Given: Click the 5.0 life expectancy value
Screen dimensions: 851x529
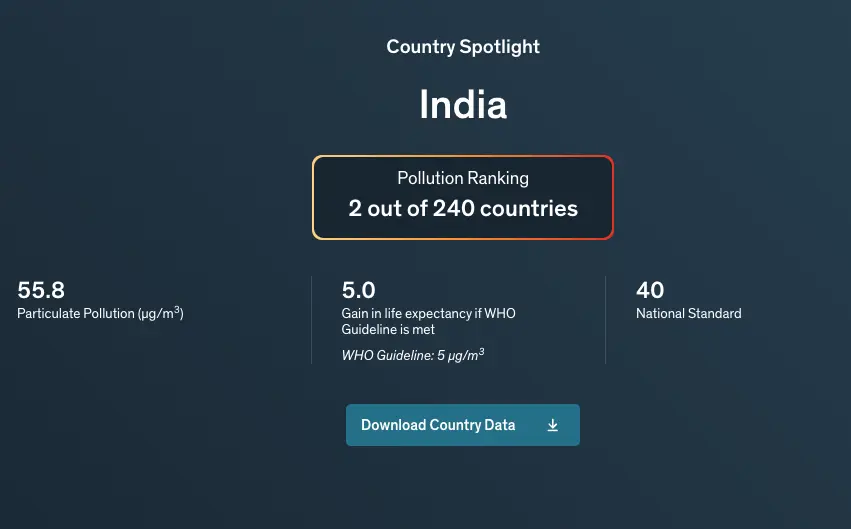Looking at the screenshot, I should click(358, 290).
